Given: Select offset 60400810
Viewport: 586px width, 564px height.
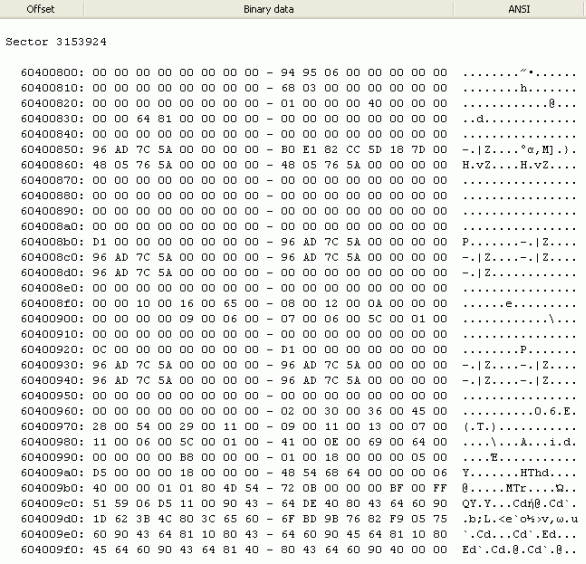Looking at the screenshot, I should pos(52,88).
